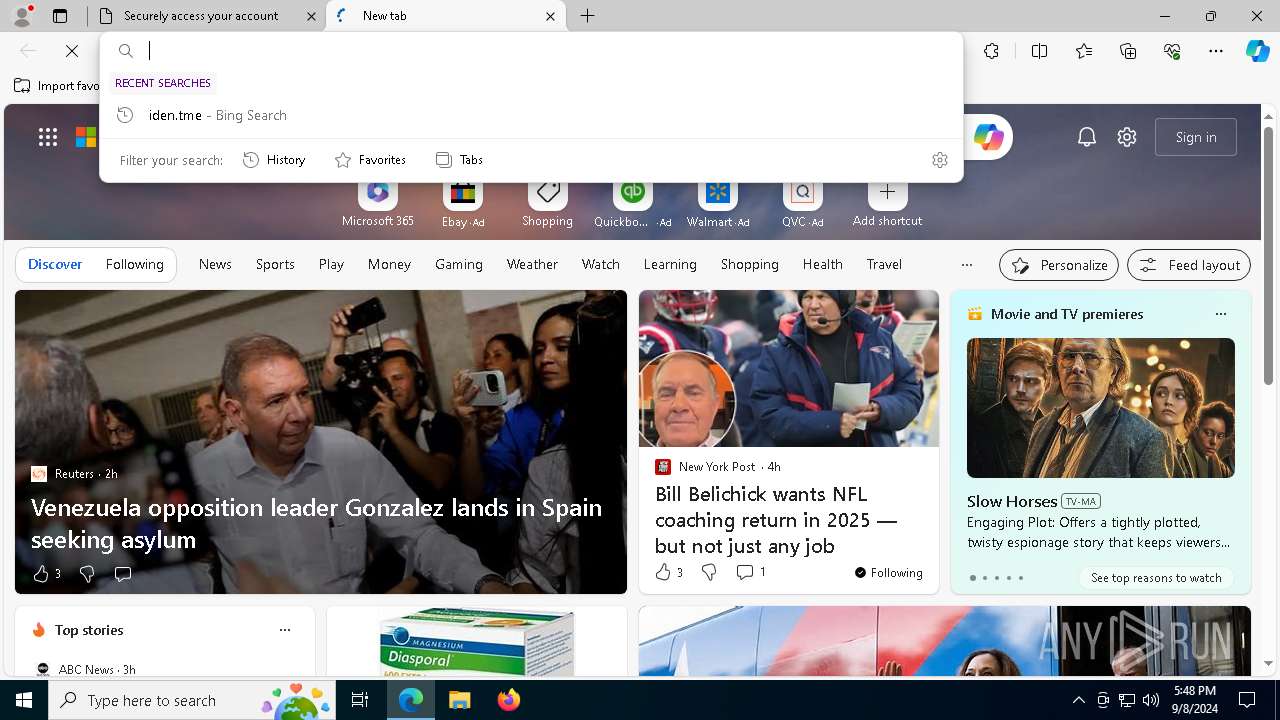Open a new browser tab
The image size is (1280, 720).
pos(588,16)
